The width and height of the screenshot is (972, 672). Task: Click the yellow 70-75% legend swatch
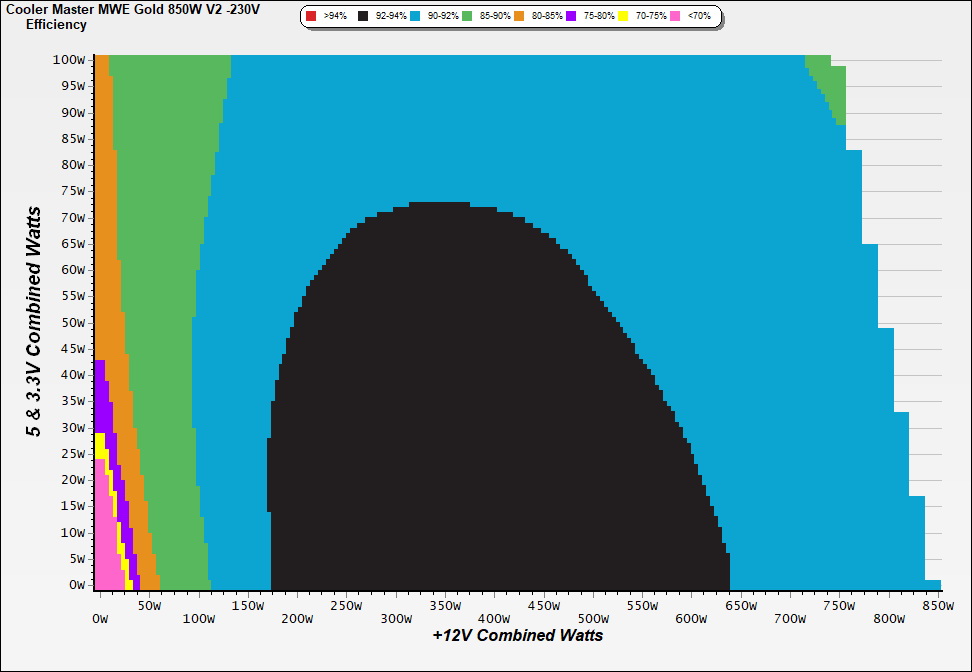(x=623, y=17)
